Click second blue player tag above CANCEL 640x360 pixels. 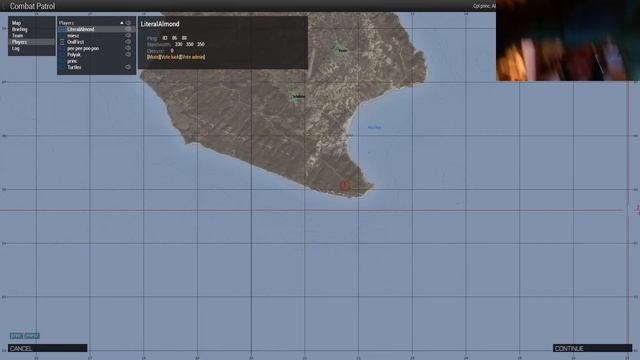pyautogui.click(x=32, y=336)
